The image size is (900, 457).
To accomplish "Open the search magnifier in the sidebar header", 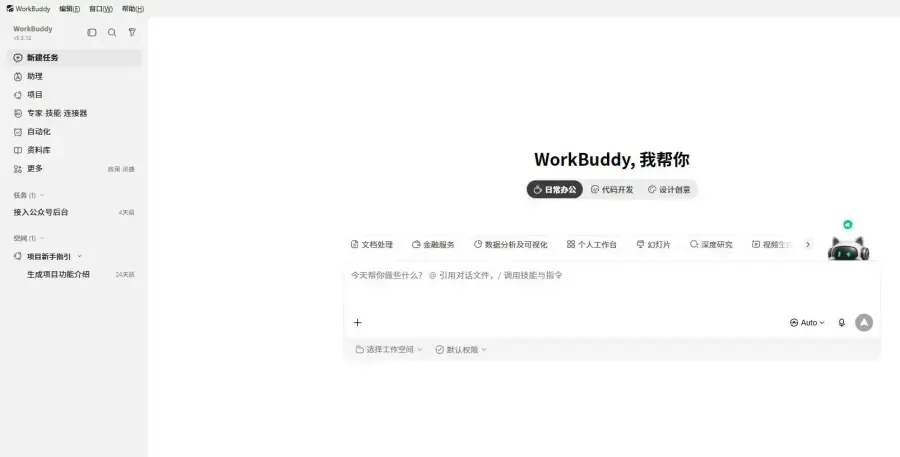I will (x=112, y=33).
